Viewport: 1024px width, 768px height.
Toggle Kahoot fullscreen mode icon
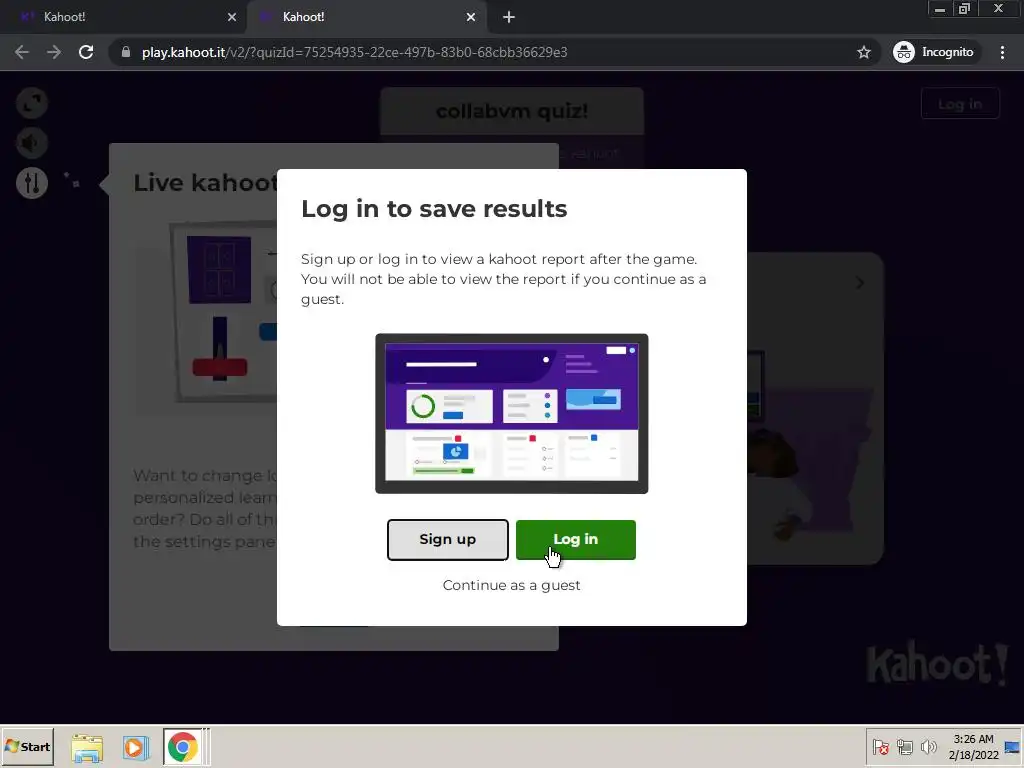[32, 103]
